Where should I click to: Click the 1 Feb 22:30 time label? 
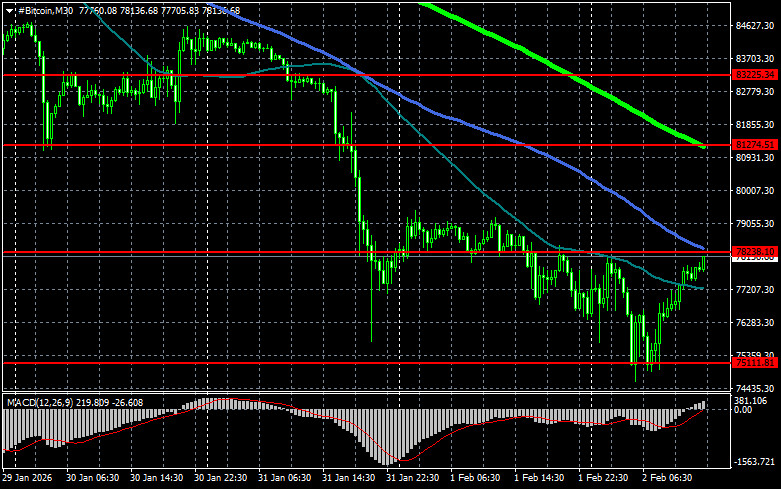[603, 478]
